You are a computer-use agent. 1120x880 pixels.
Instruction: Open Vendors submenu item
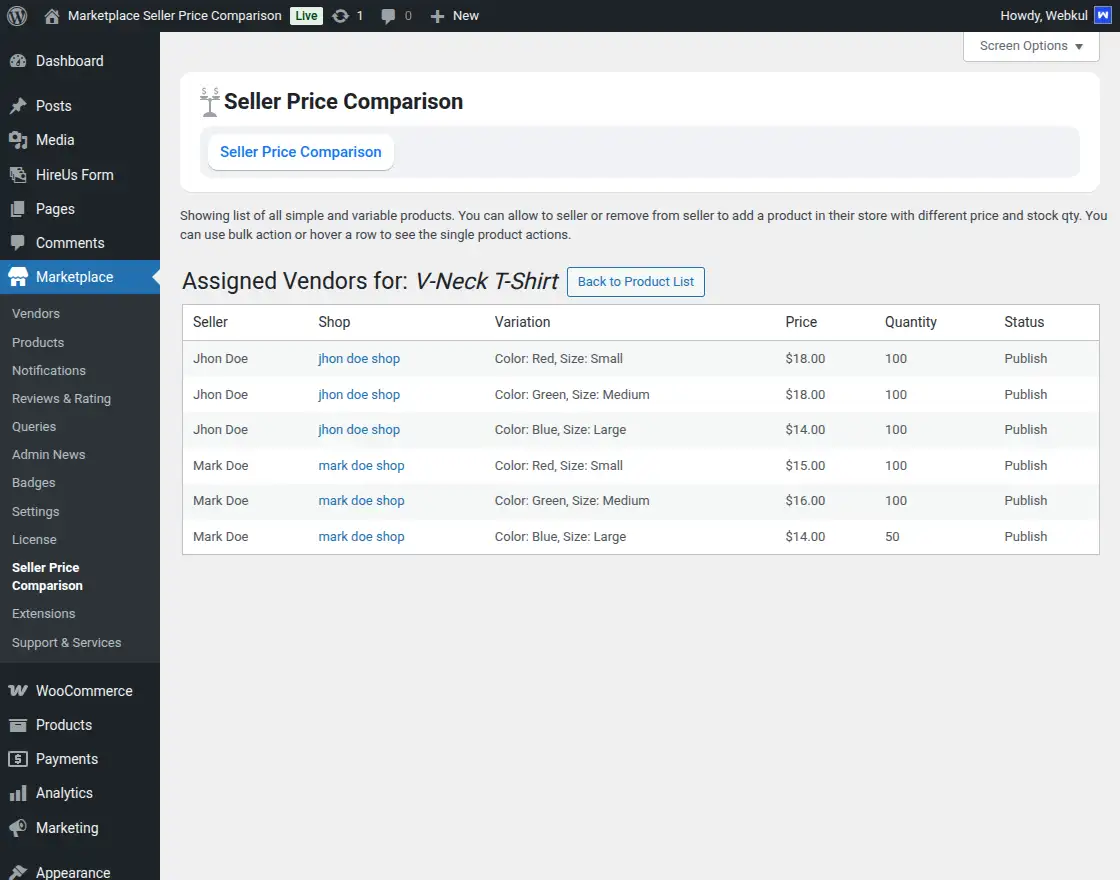[x=36, y=314]
